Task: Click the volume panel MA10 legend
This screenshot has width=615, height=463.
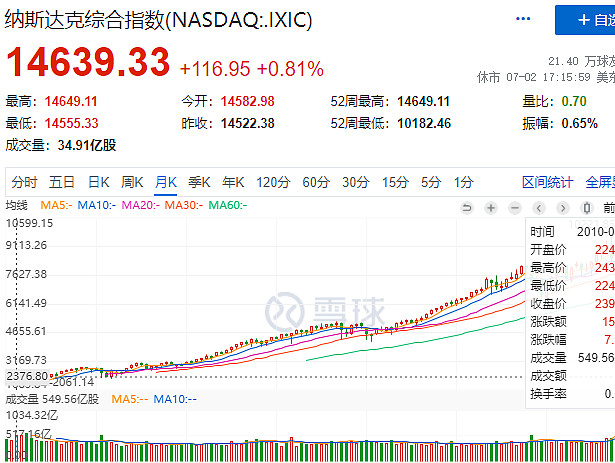Action: (175, 399)
